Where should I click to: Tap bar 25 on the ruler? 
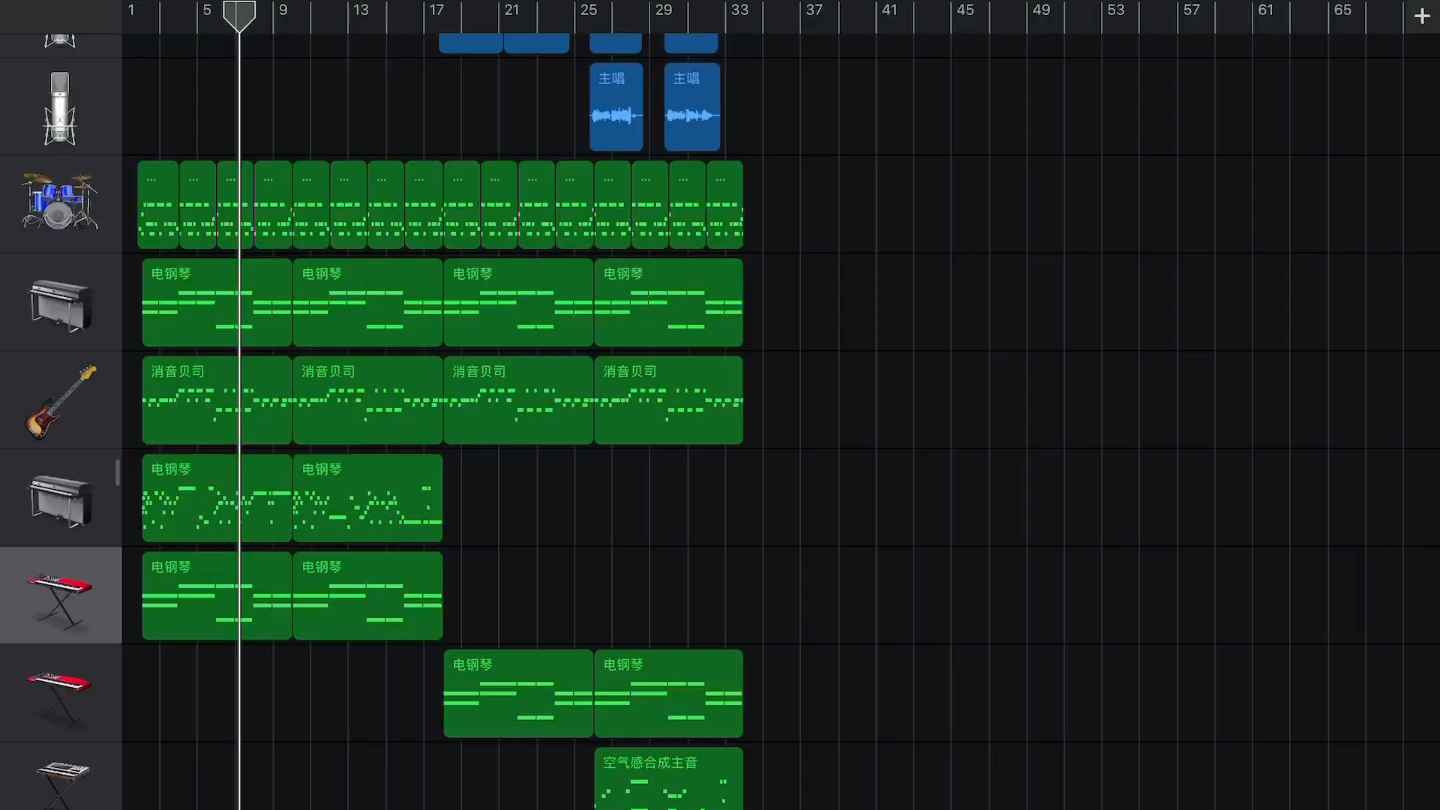pos(588,10)
